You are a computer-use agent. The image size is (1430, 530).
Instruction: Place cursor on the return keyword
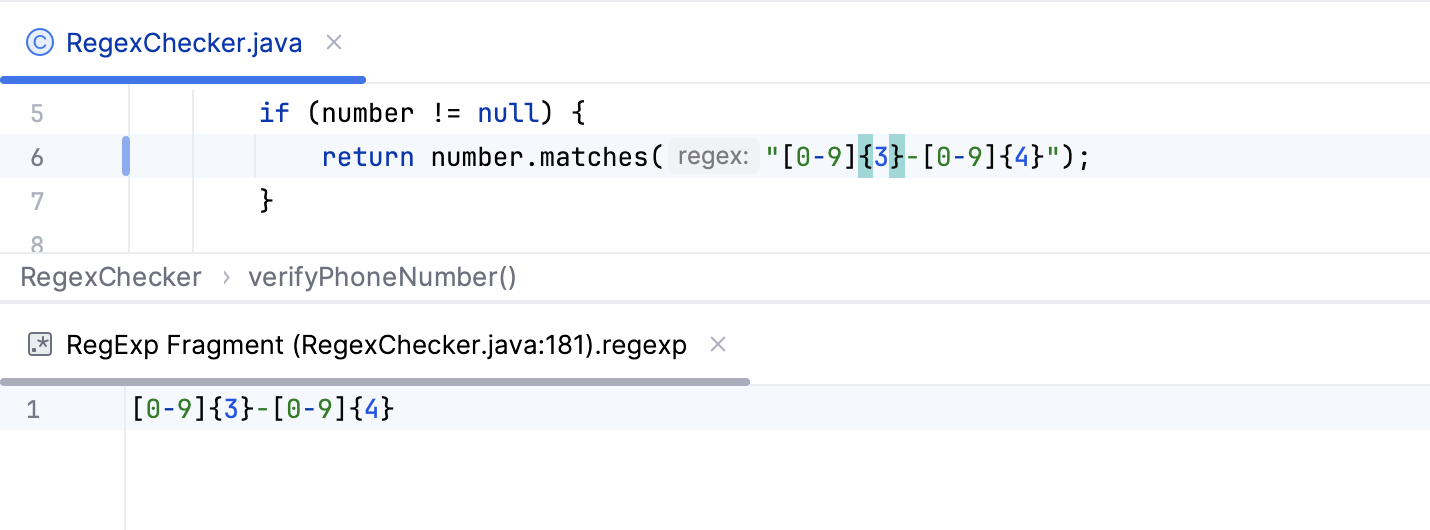(x=367, y=157)
